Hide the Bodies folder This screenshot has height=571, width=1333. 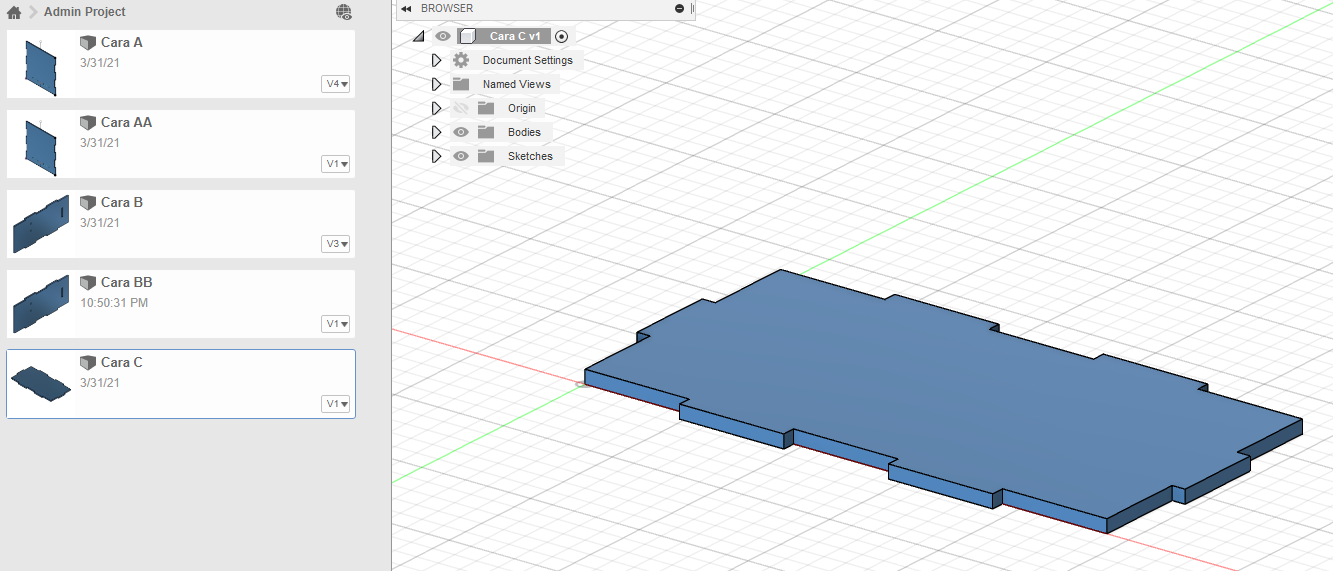pos(461,132)
